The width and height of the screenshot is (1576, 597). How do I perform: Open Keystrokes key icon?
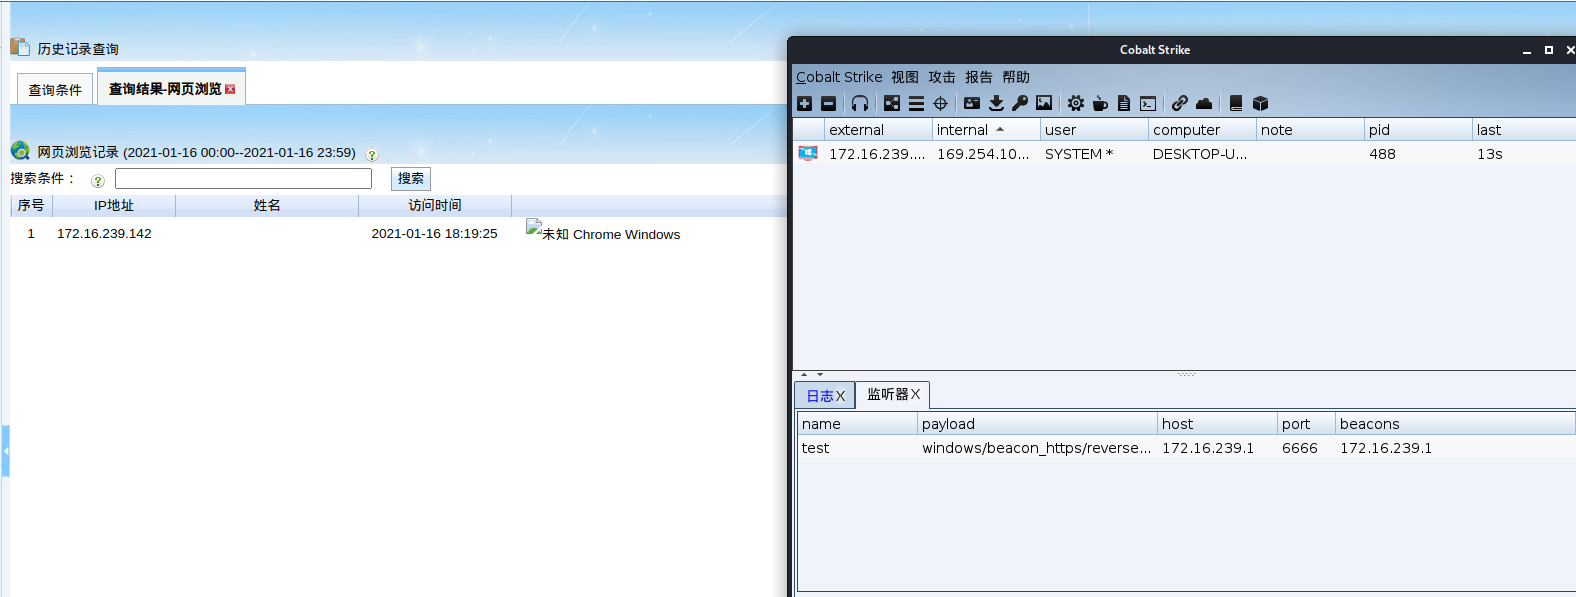1020,103
